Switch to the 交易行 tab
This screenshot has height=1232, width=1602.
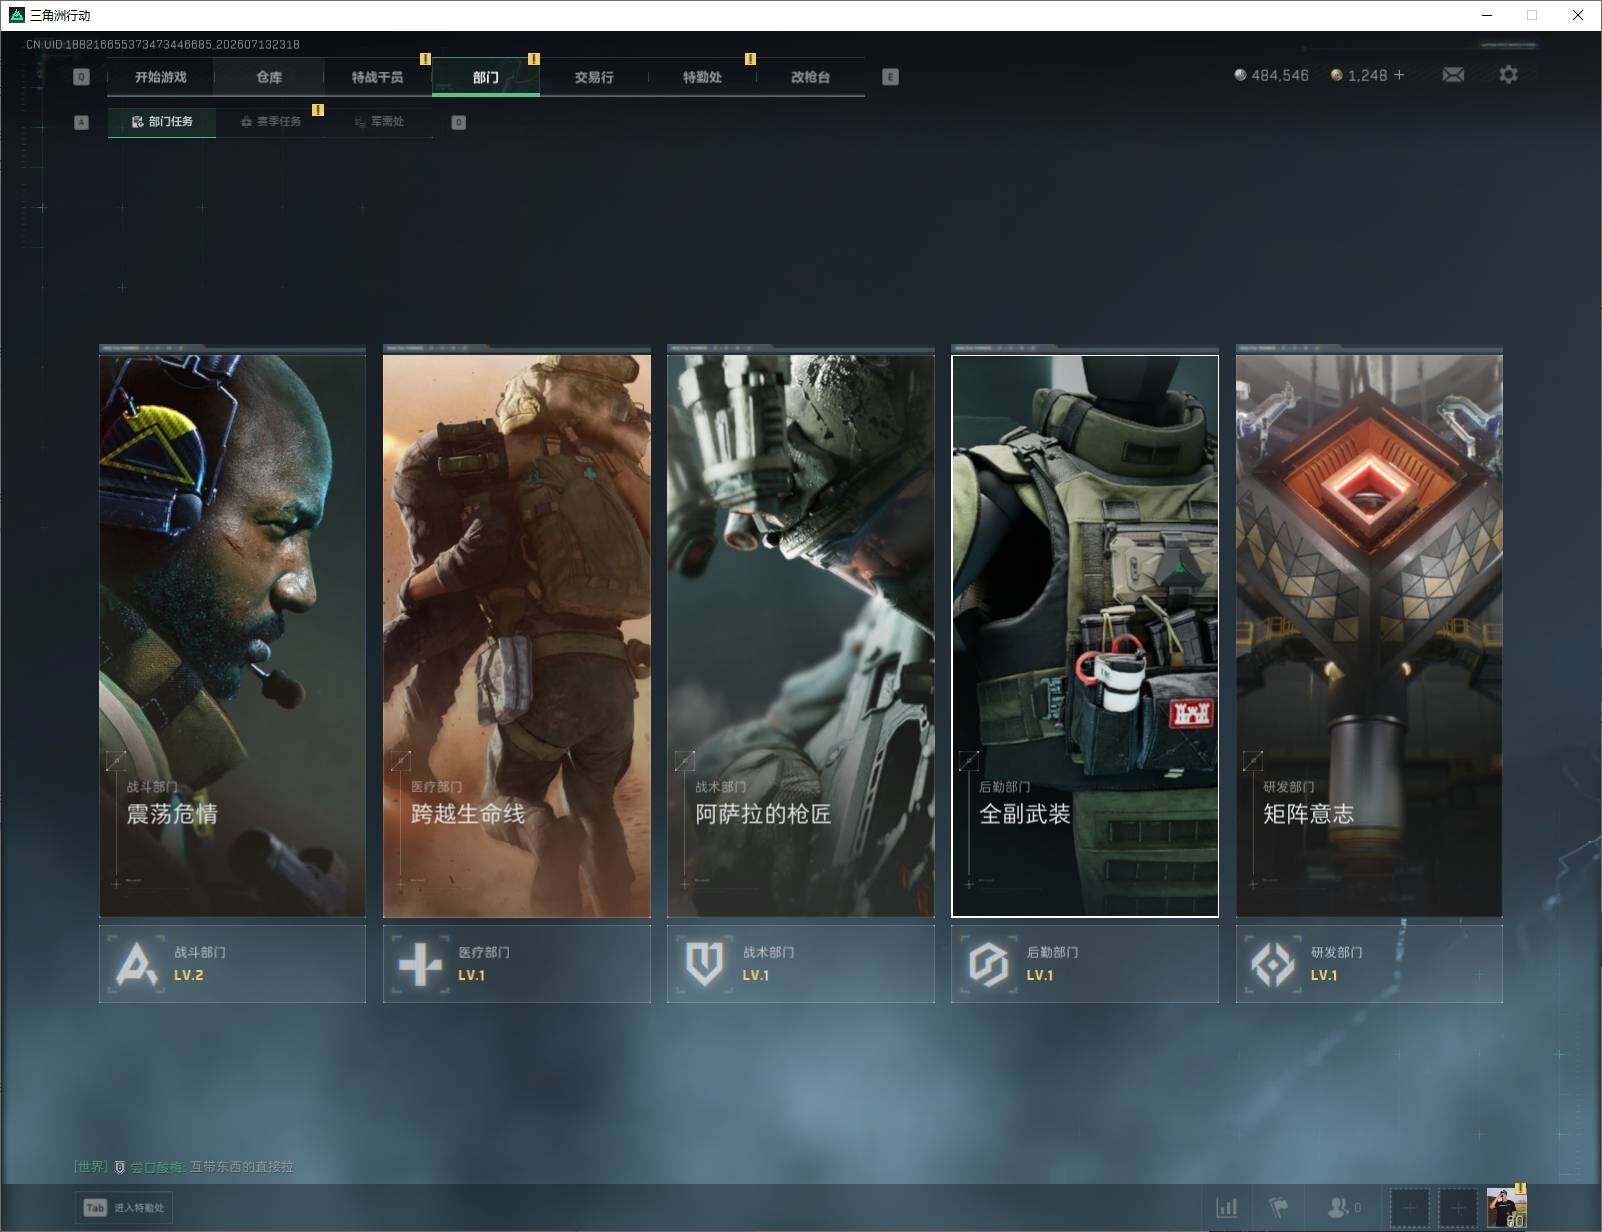point(594,77)
